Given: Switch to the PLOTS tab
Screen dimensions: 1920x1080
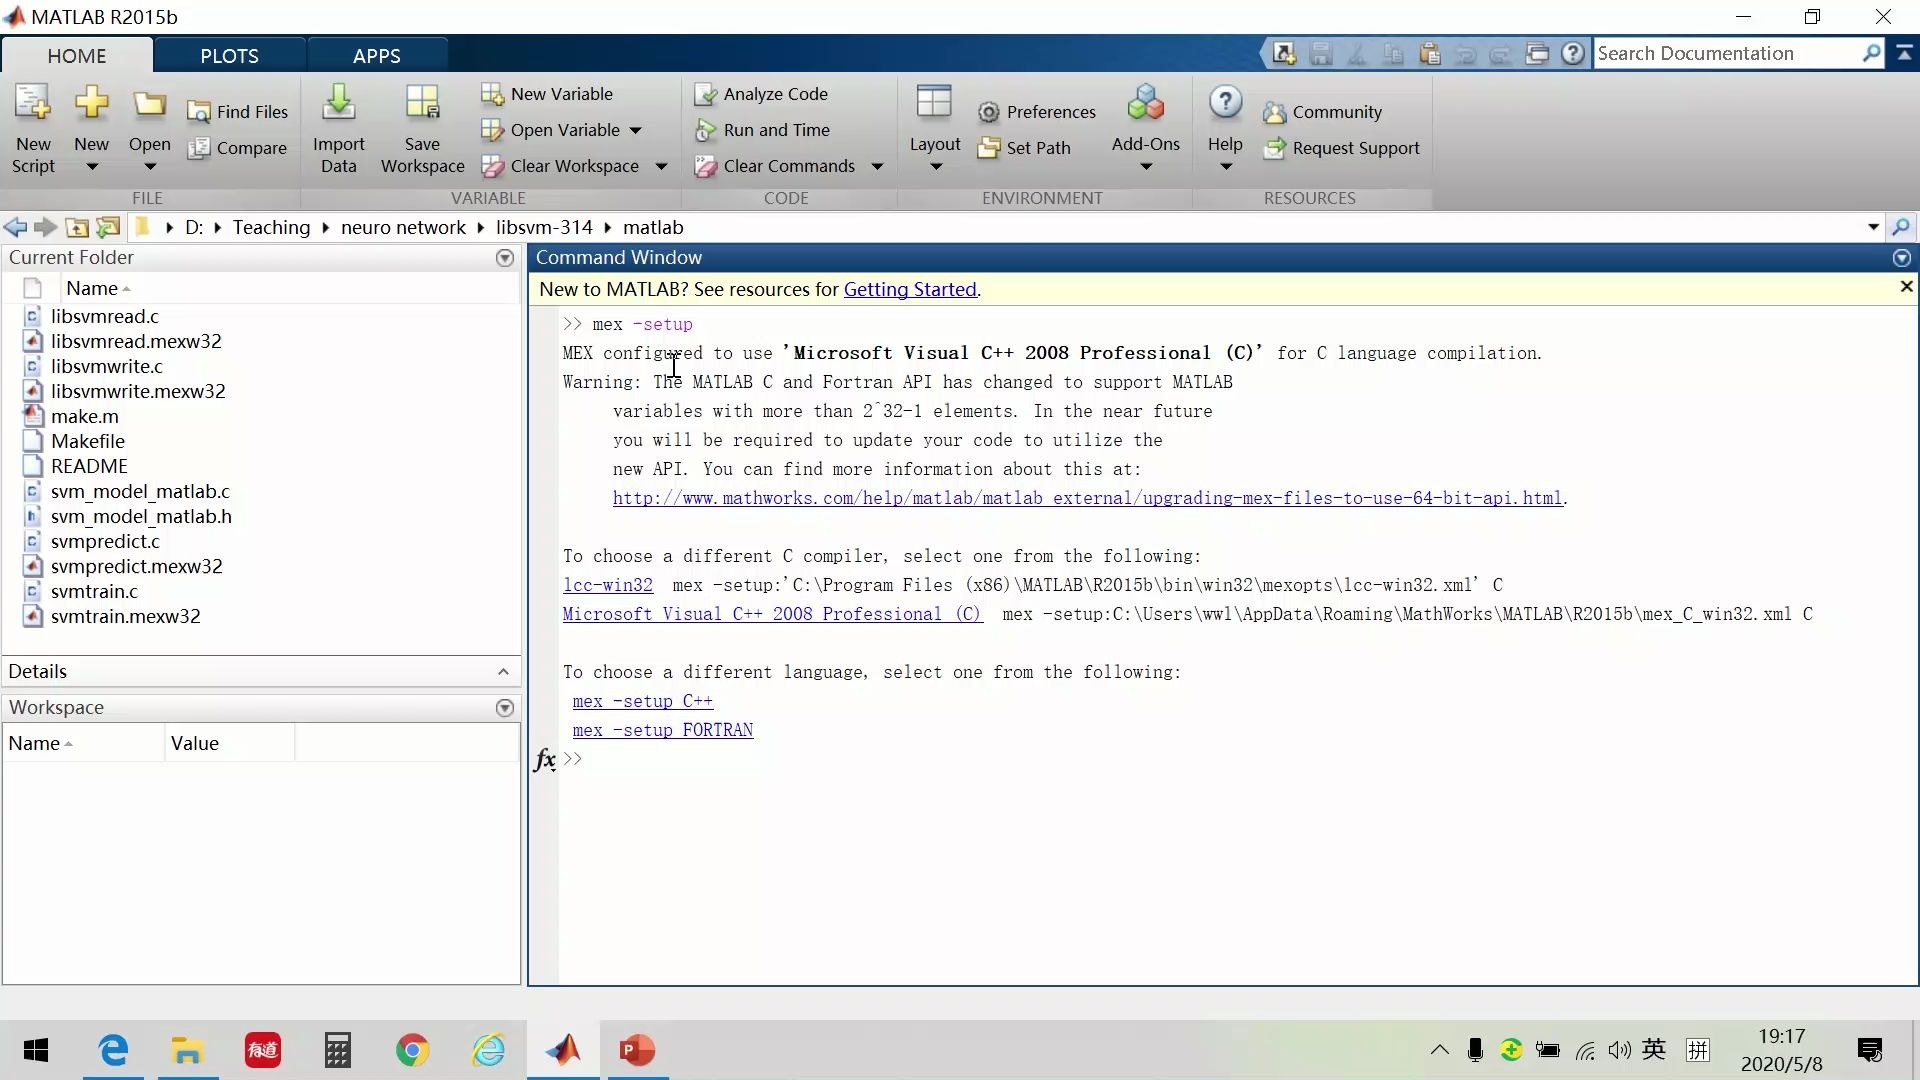Looking at the screenshot, I should (229, 56).
